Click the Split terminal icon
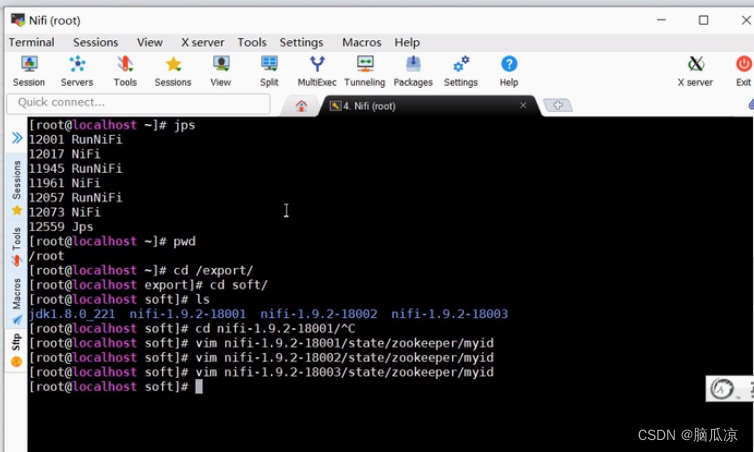Image resolution: width=754 pixels, height=452 pixels. pos(269,71)
